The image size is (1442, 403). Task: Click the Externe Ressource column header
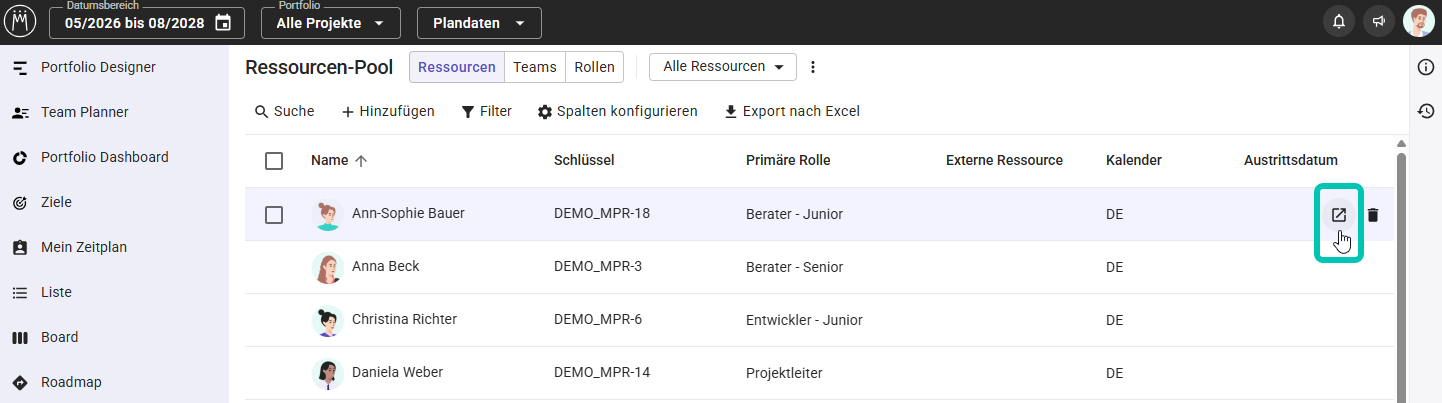(1004, 160)
